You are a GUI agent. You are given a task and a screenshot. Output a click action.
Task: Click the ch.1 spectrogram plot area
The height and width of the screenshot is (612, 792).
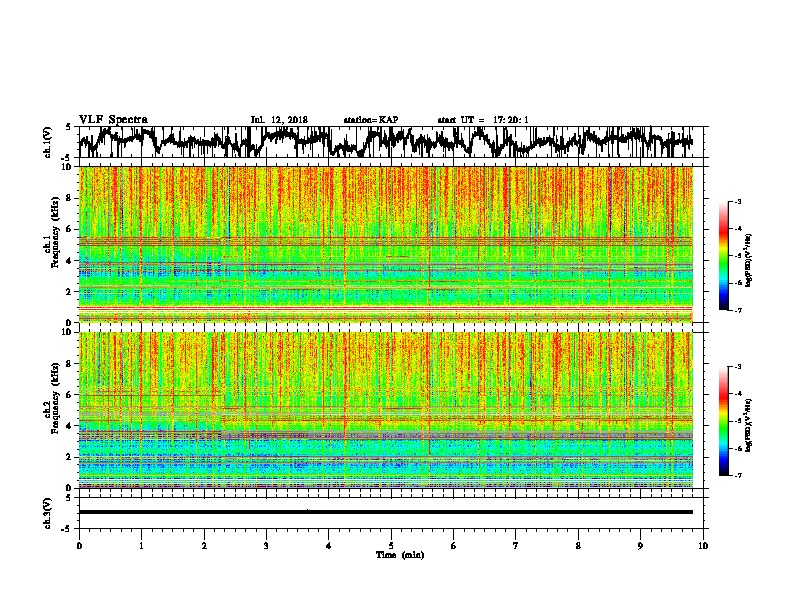[x=386, y=244]
